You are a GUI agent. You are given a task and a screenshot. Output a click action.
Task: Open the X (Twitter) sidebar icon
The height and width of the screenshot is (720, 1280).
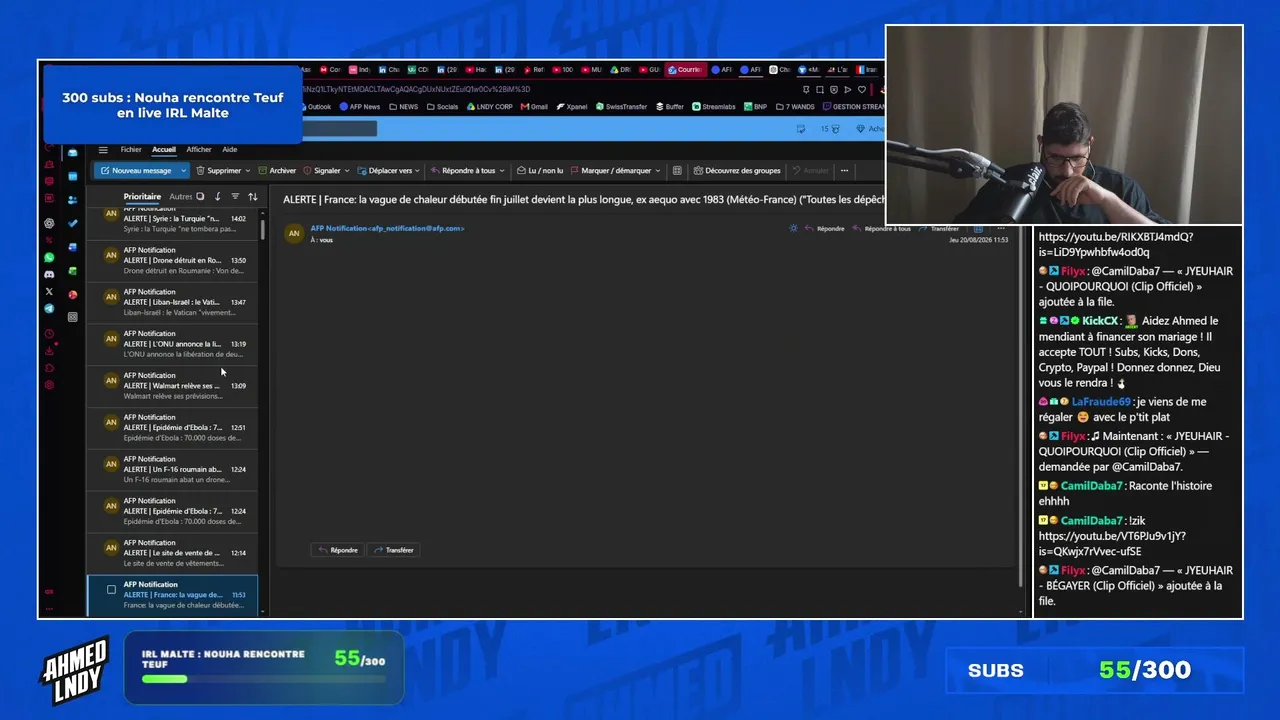click(x=49, y=291)
